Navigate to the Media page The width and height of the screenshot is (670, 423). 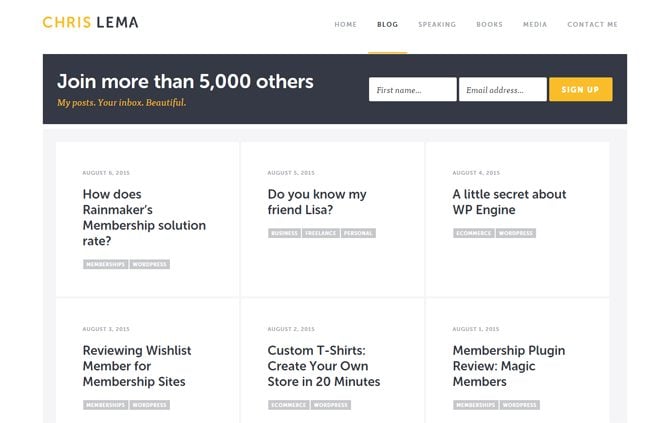pos(535,24)
